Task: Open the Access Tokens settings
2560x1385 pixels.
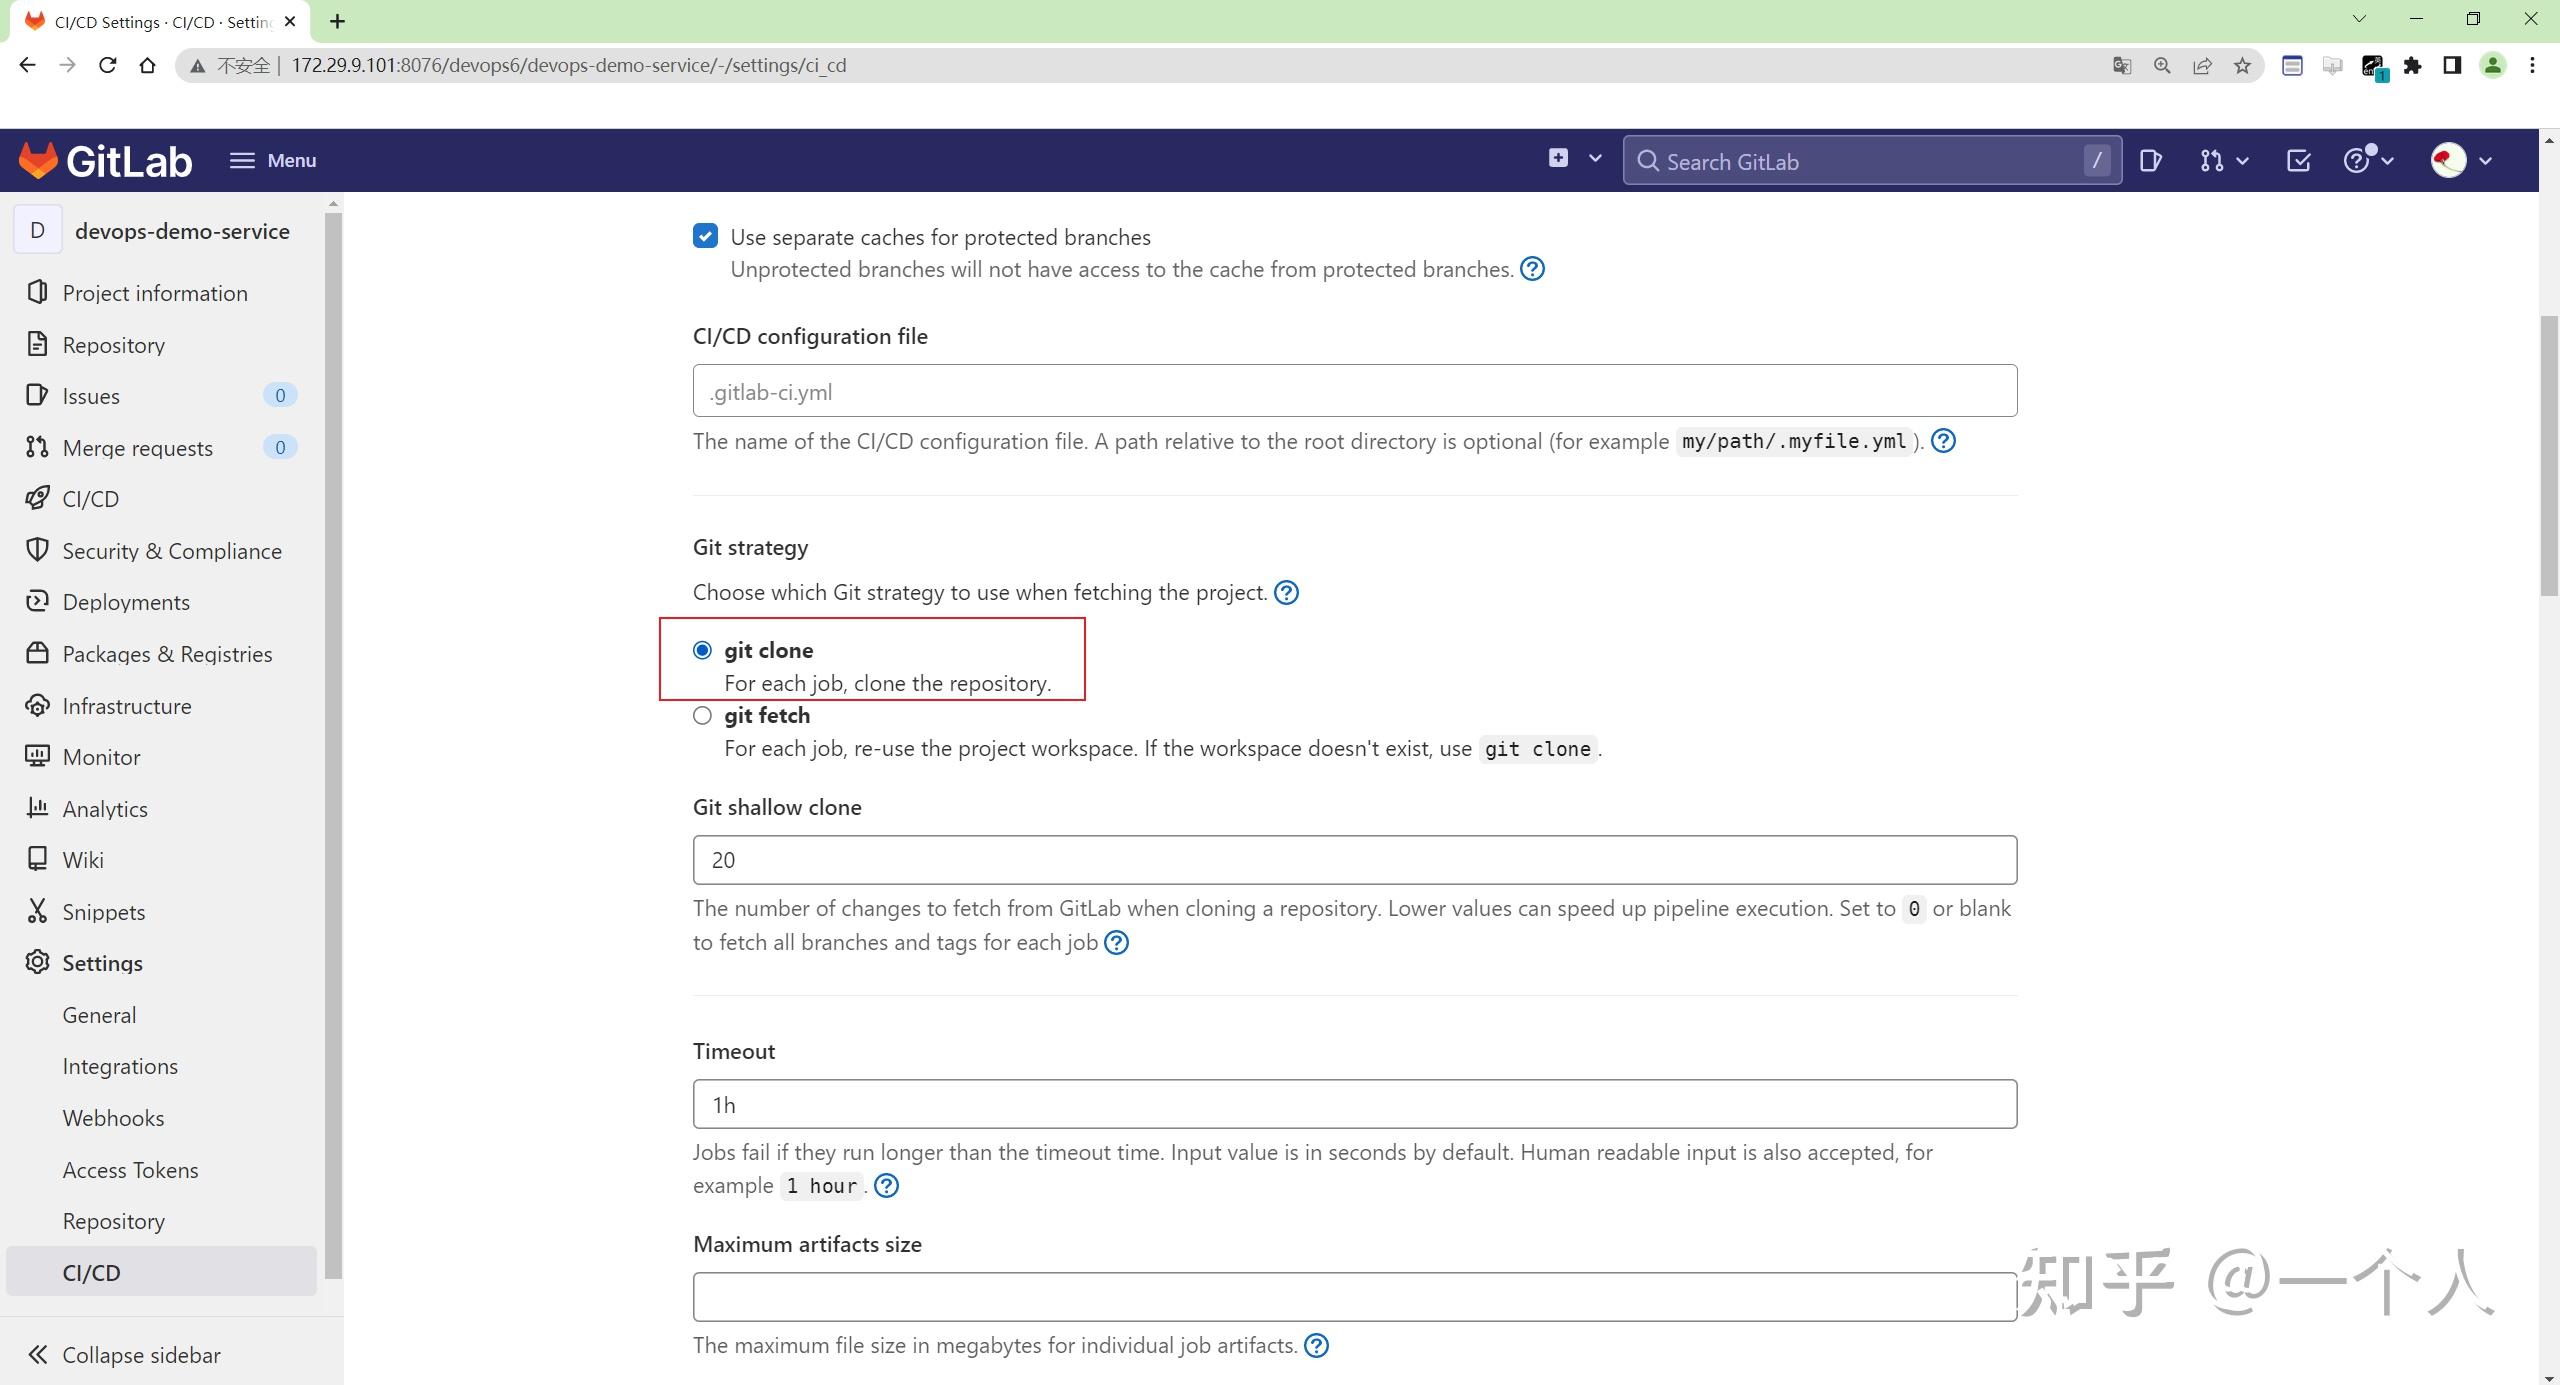Action: tap(130, 1169)
